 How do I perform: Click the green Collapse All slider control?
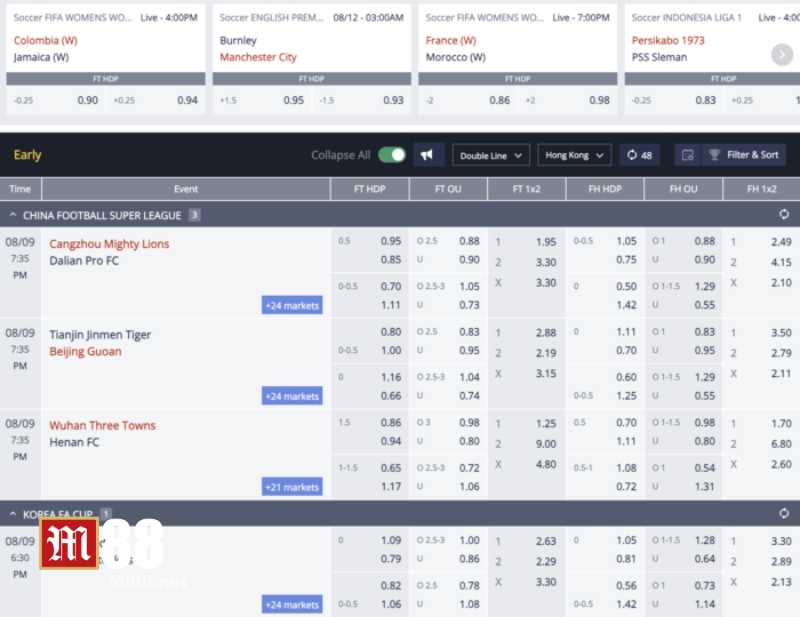tap(396, 155)
